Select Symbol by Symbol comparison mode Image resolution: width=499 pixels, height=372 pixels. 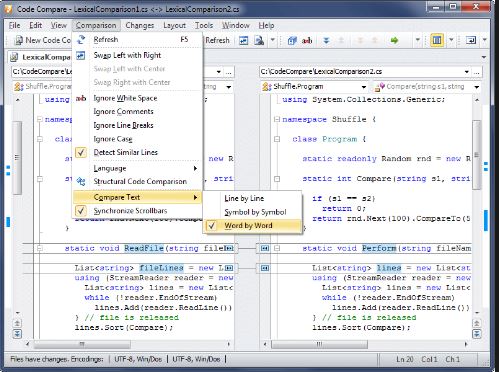[253, 212]
